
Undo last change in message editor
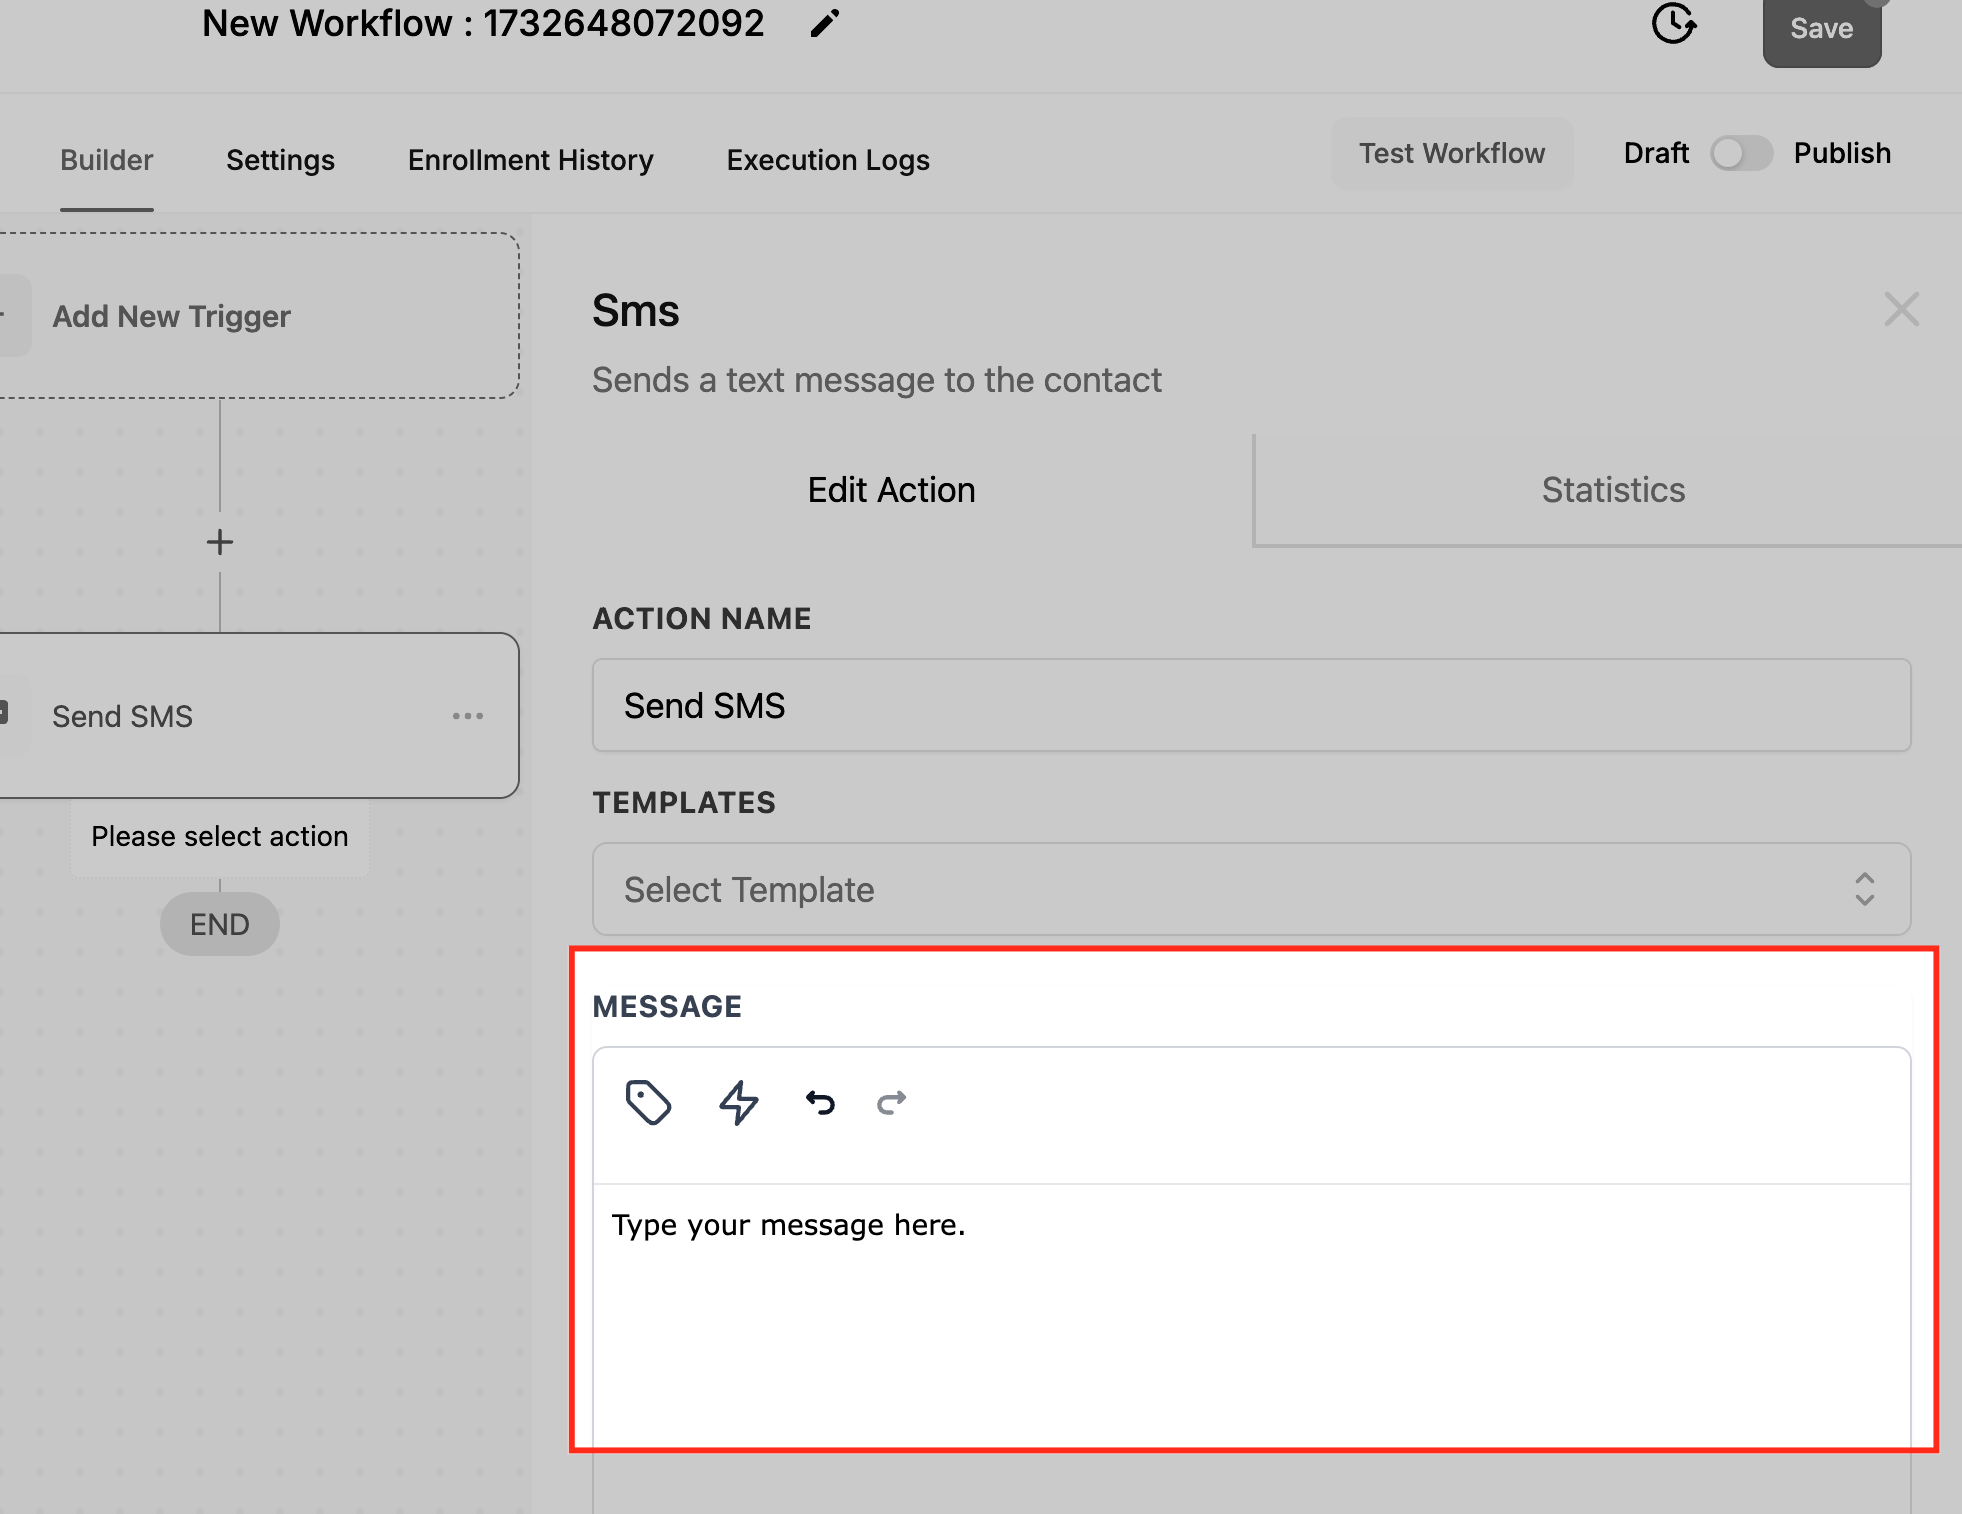819,1103
